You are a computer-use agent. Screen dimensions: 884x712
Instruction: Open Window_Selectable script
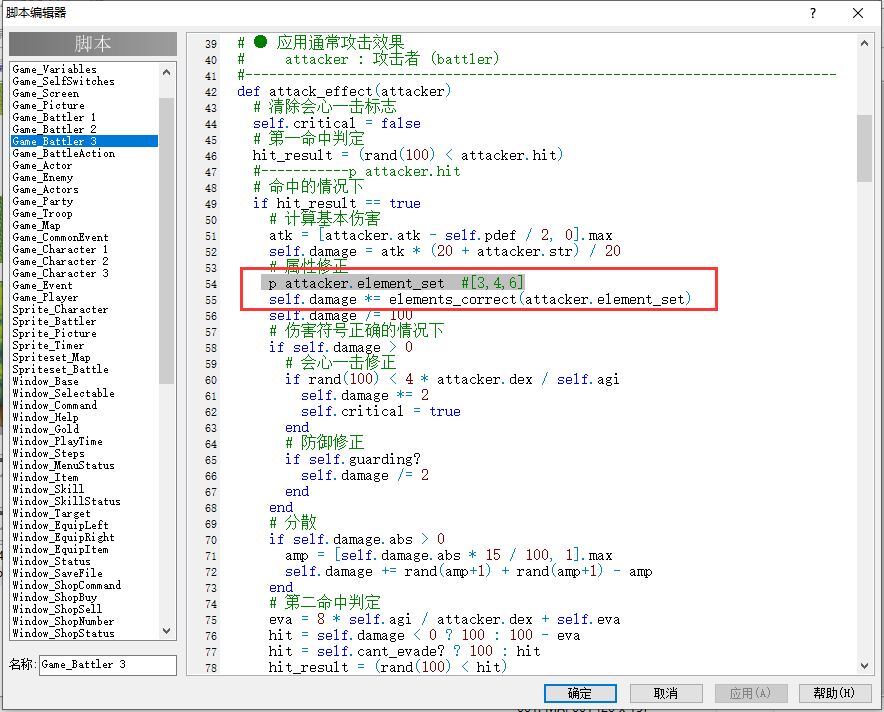pyautogui.click(x=63, y=393)
